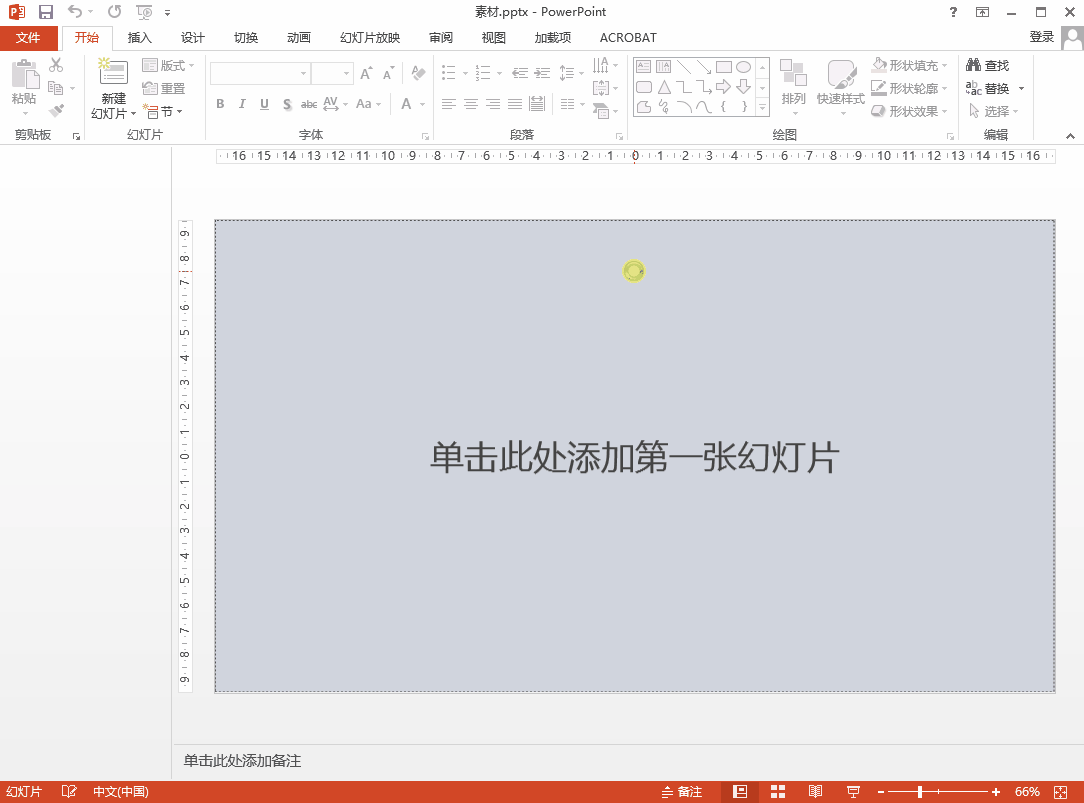This screenshot has width=1084, height=803.
Task: Click the Copy icon
Action: point(56,88)
